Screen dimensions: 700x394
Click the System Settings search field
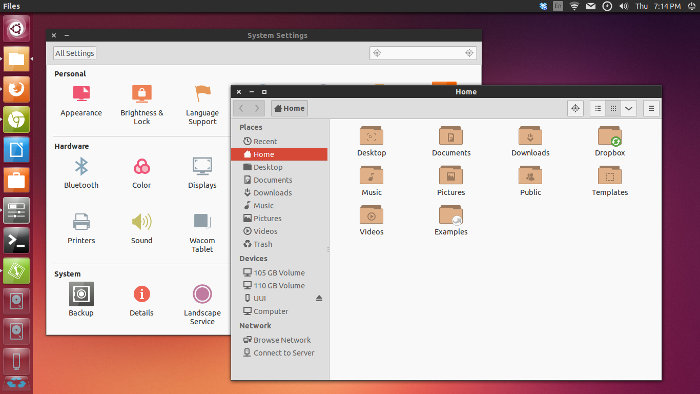tap(423, 53)
